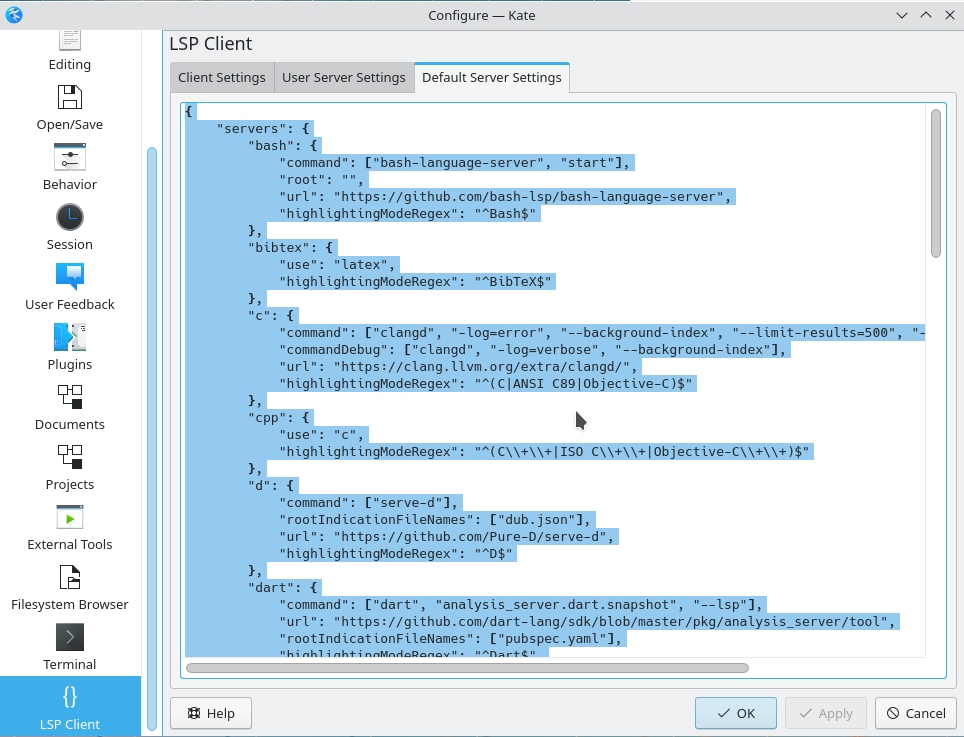Open the Plugins settings page
This screenshot has height=737, width=964.
(69, 347)
